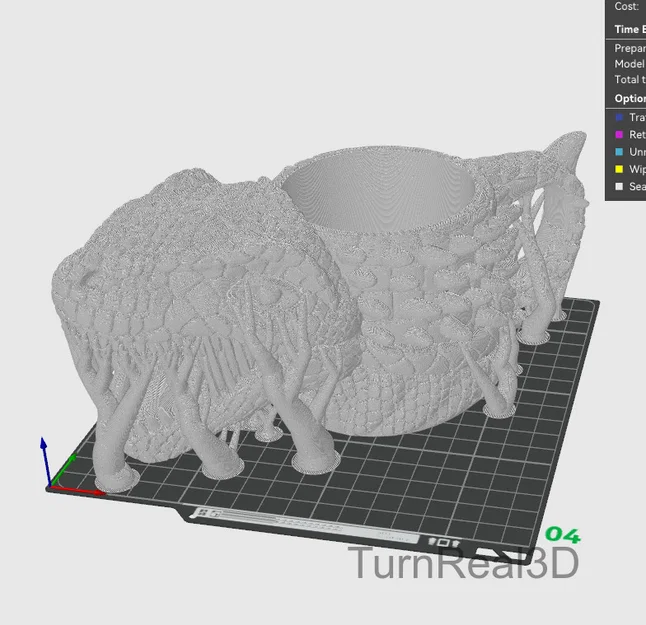Toggle the yellow Wipe color swatch
Viewport: 646px width, 625px height.
619,169
